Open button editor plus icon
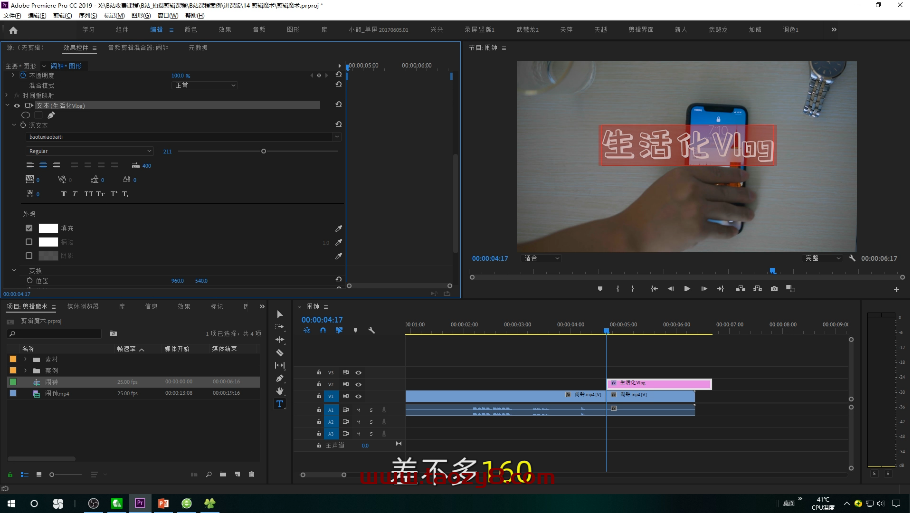Image resolution: width=910 pixels, height=514 pixels. pos(897,289)
